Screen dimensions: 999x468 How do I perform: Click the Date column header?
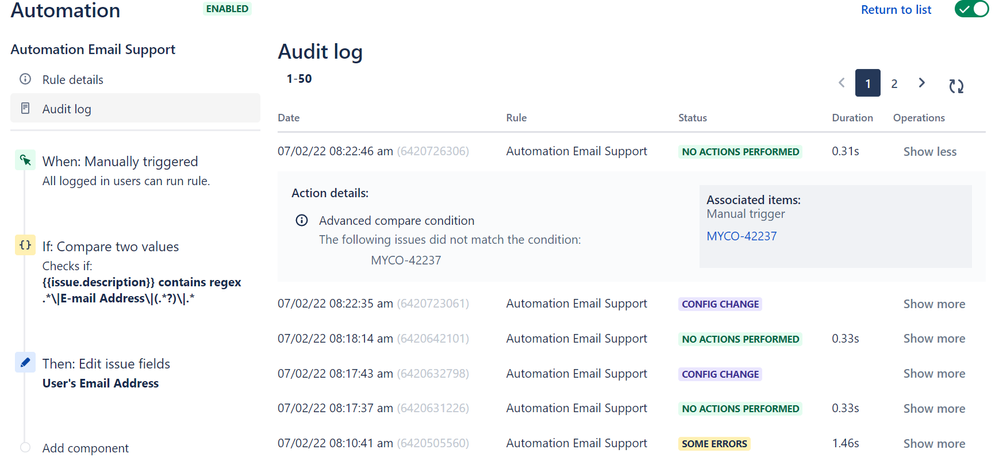coord(289,118)
